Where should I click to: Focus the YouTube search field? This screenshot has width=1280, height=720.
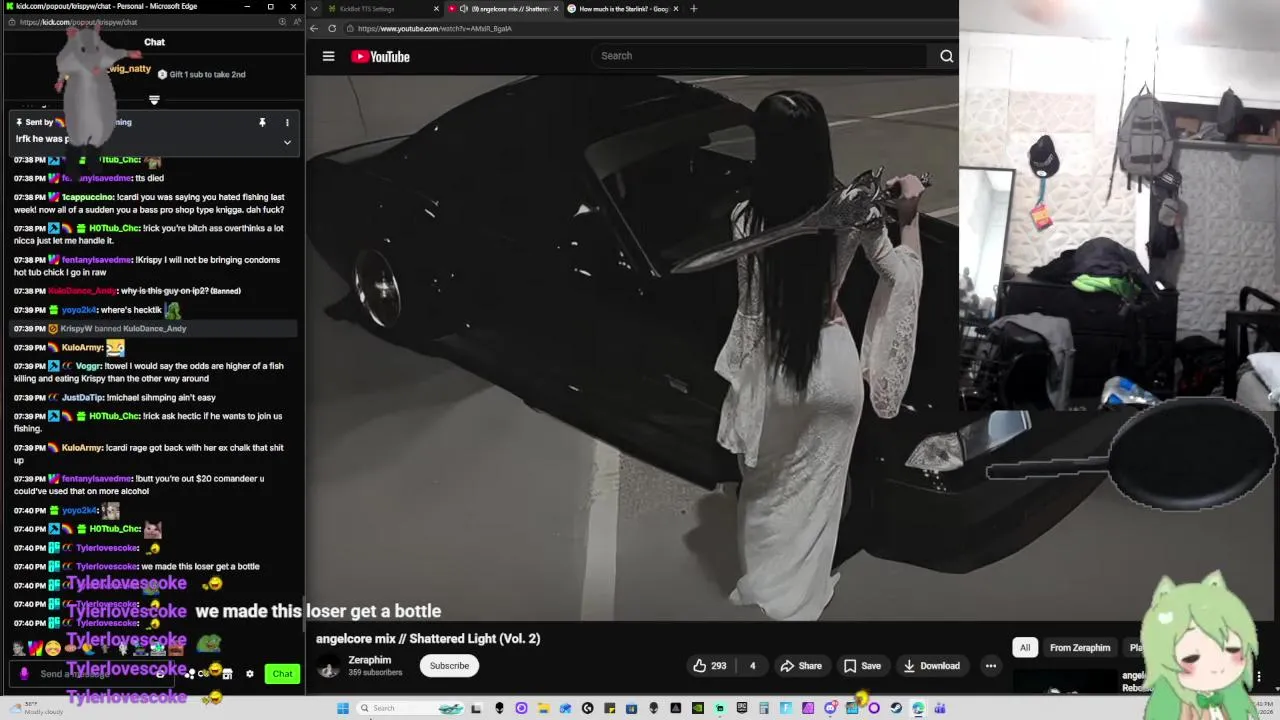[x=760, y=56]
